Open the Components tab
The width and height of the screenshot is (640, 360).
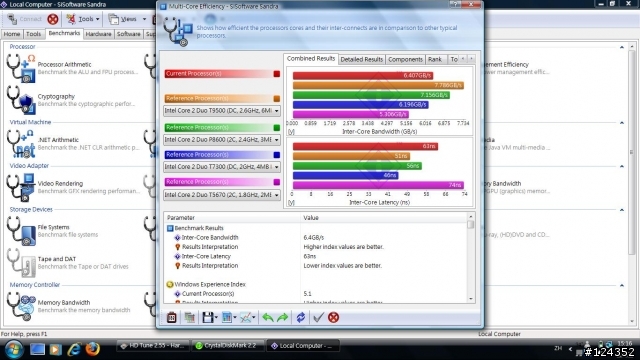(405, 60)
